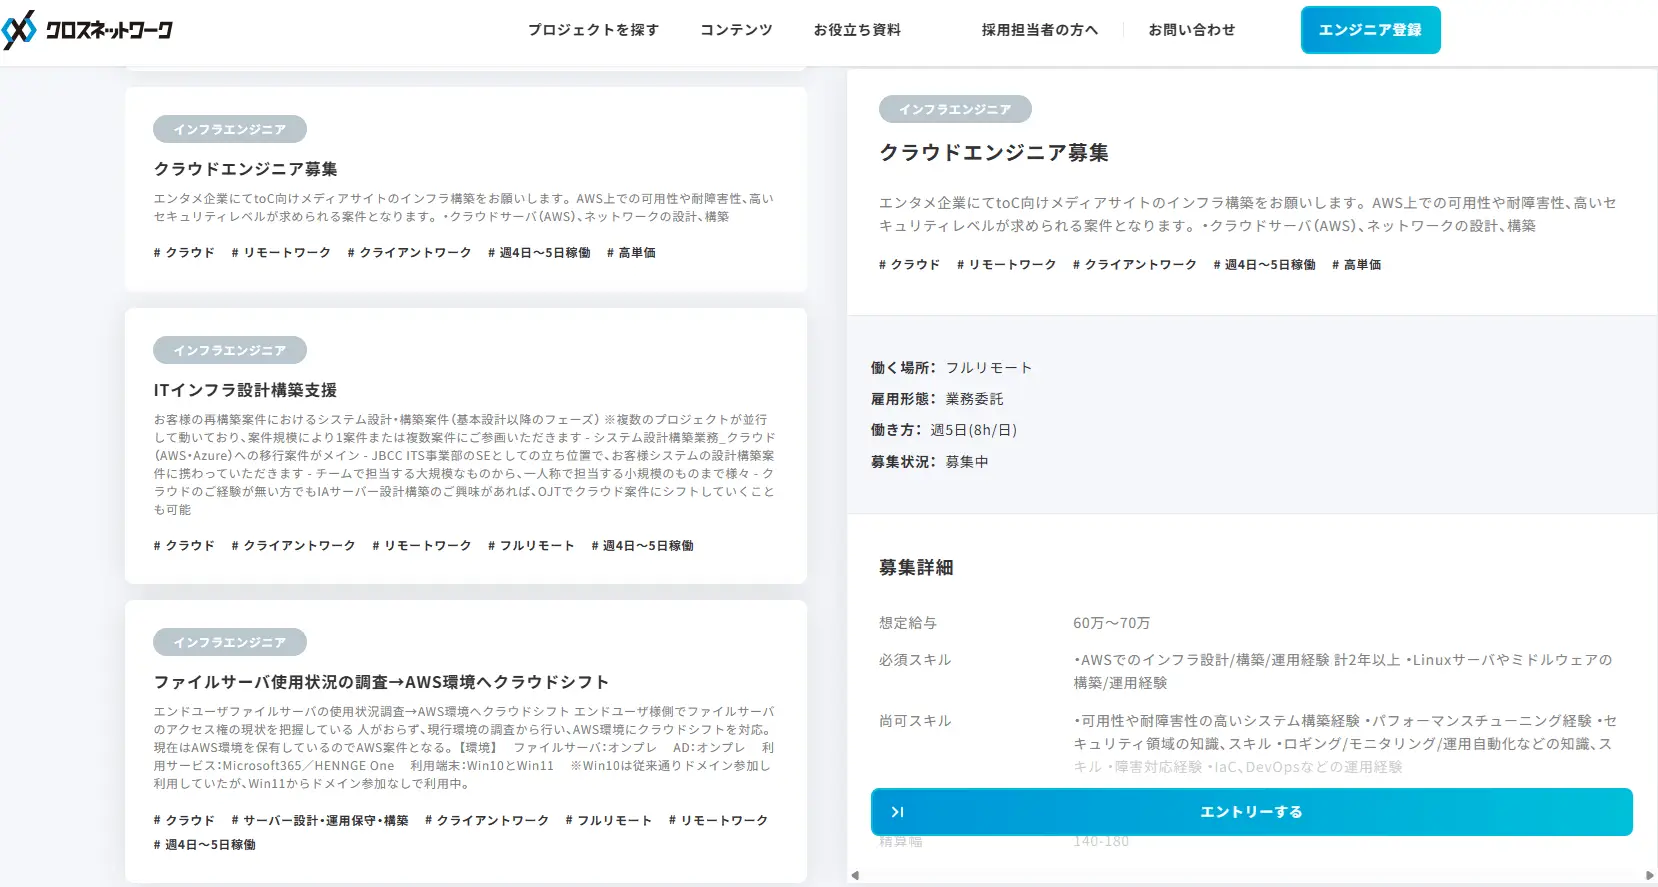Select #クライアントワーク tag in クラウドエンジニア募集 list card
1658x887 pixels.
pos(409,253)
